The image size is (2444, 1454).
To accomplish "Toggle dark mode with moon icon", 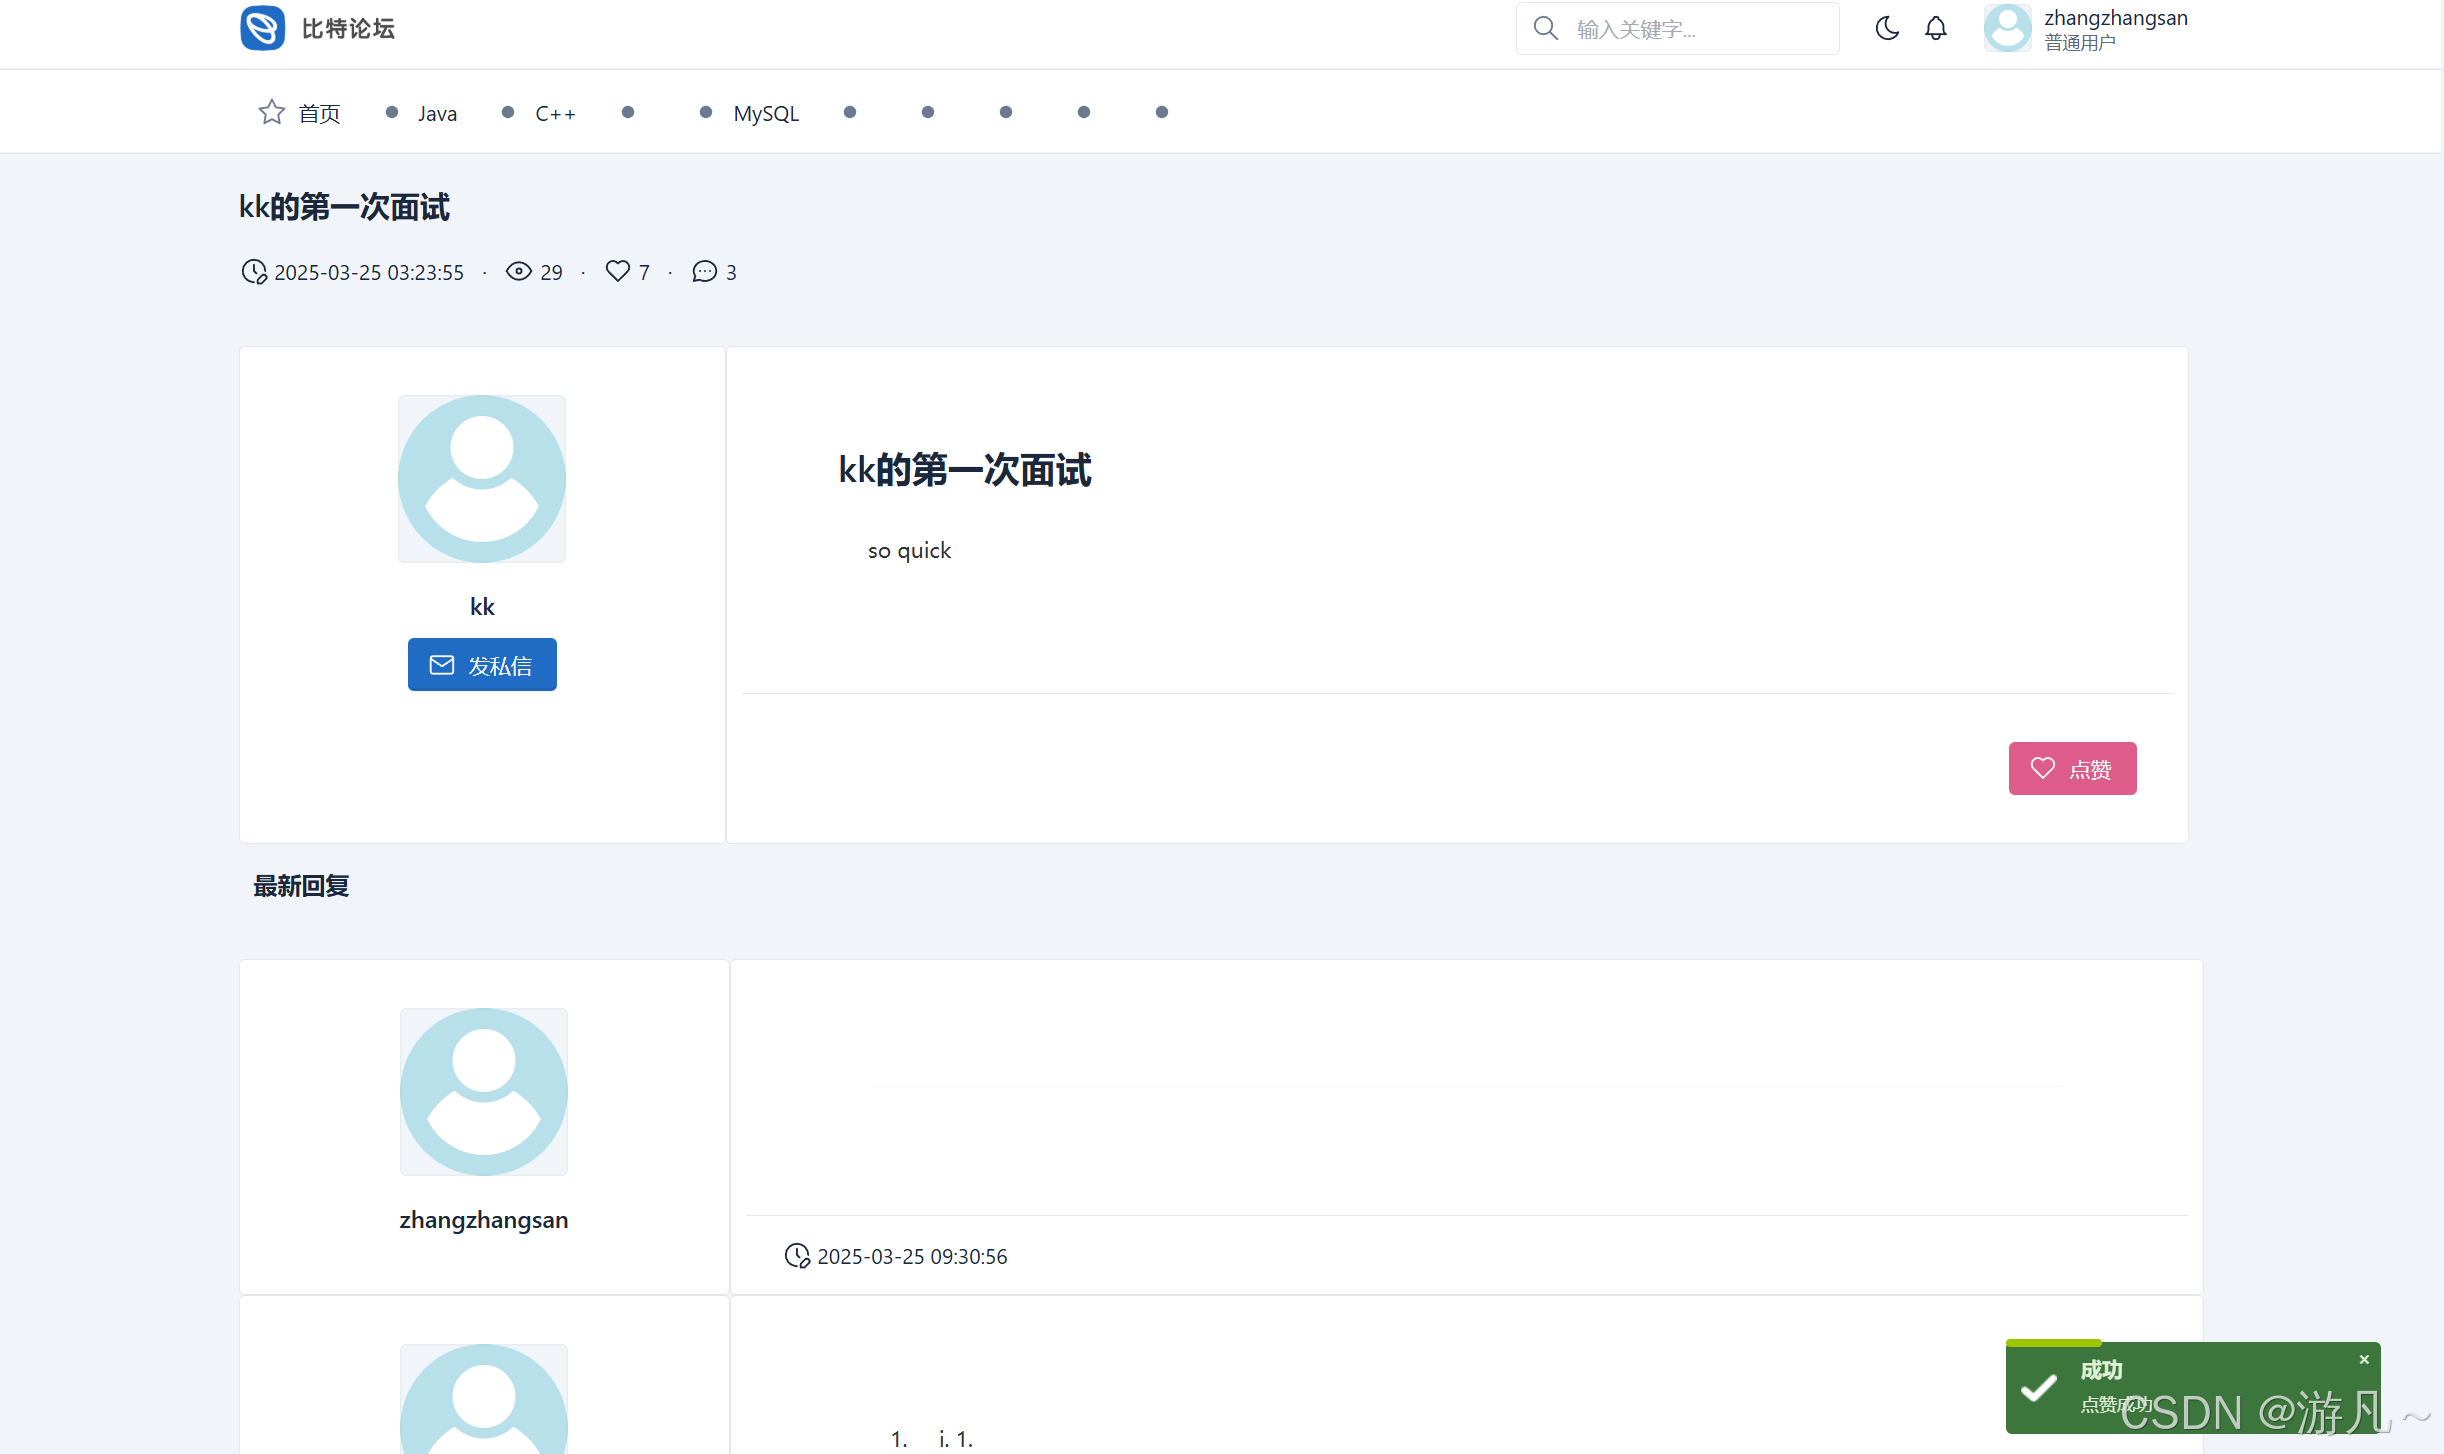I will click(1886, 28).
